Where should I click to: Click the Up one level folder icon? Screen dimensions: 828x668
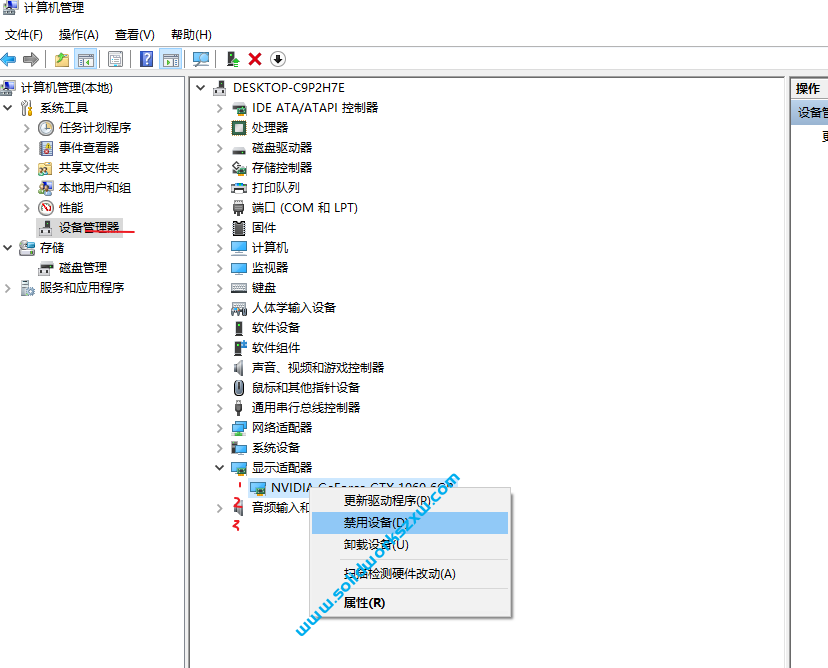[62, 59]
